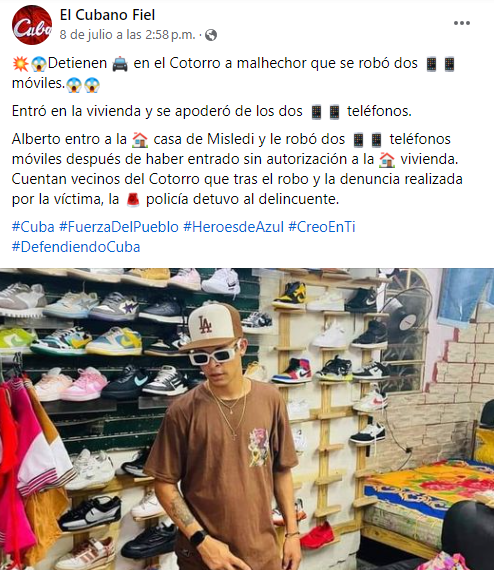Click the paragraph about Alberto and Misledi
The image size is (494, 570).
[x=237, y=169]
